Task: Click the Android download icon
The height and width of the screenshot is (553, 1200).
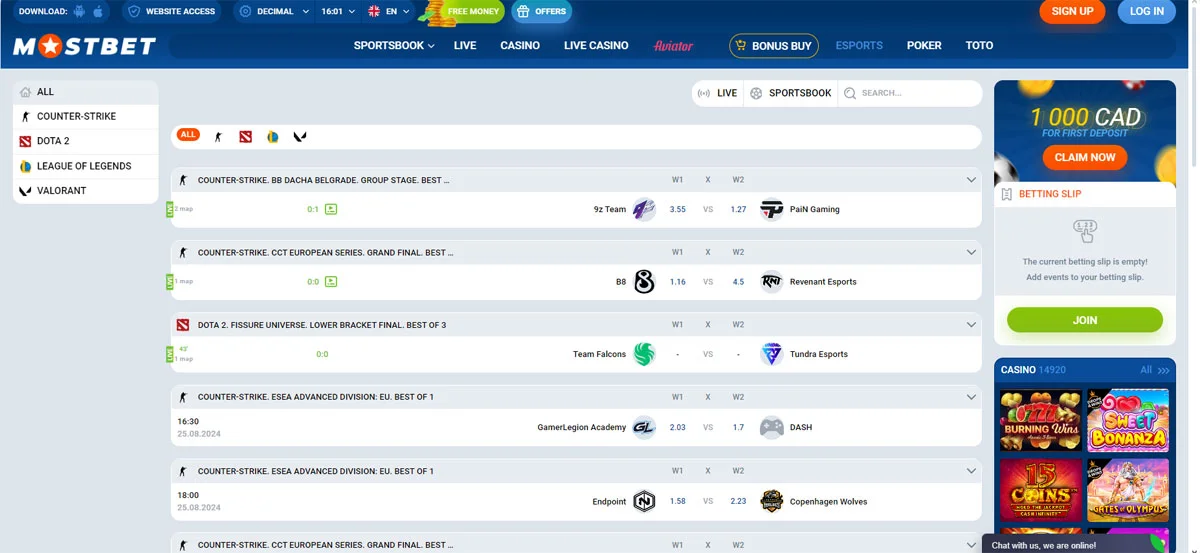Action: 80,12
